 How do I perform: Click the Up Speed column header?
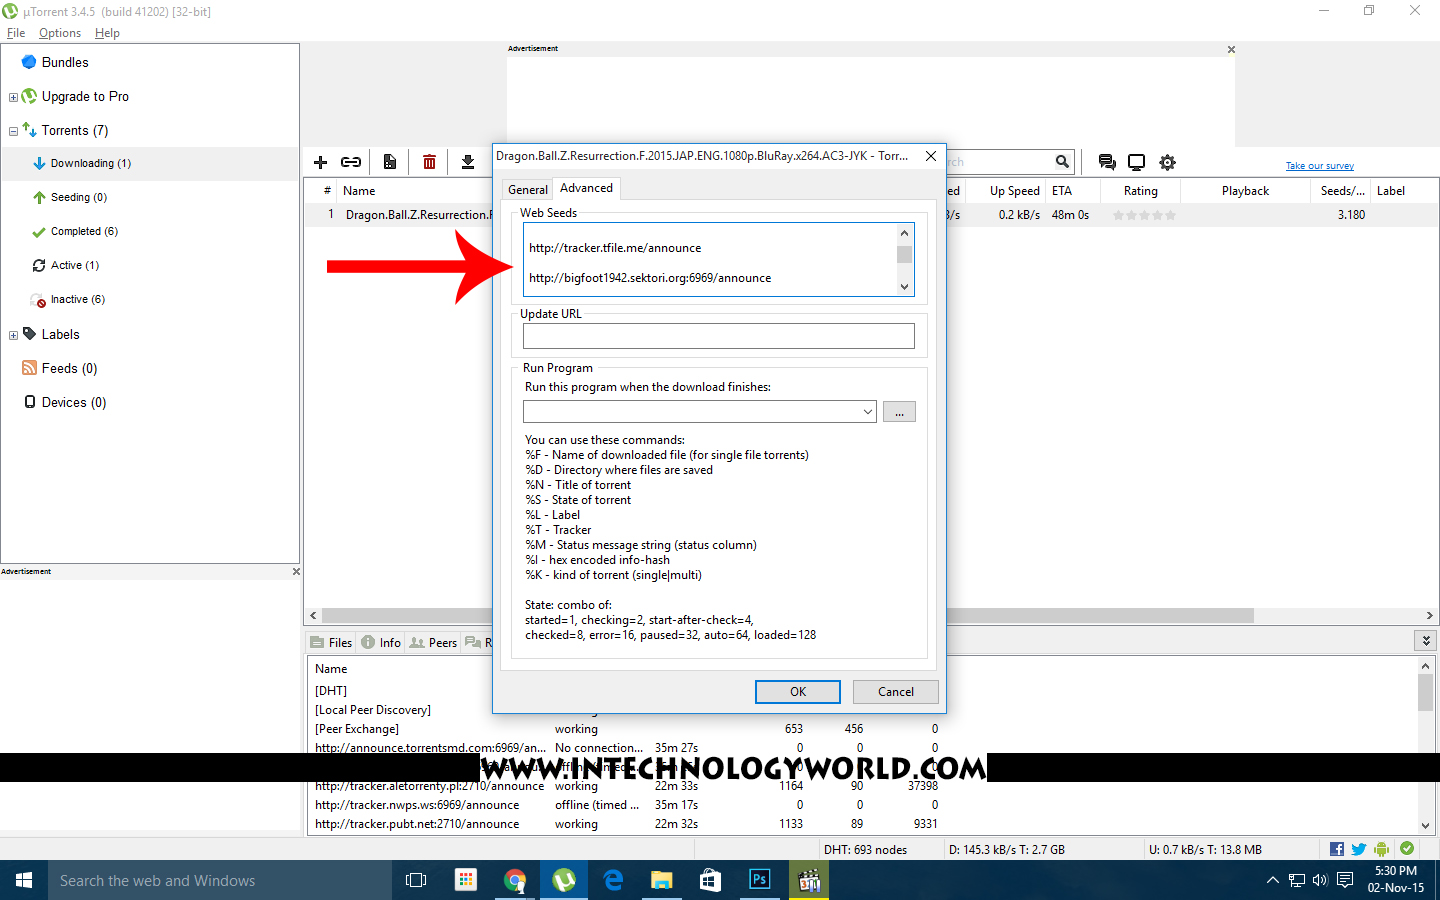tap(1014, 191)
